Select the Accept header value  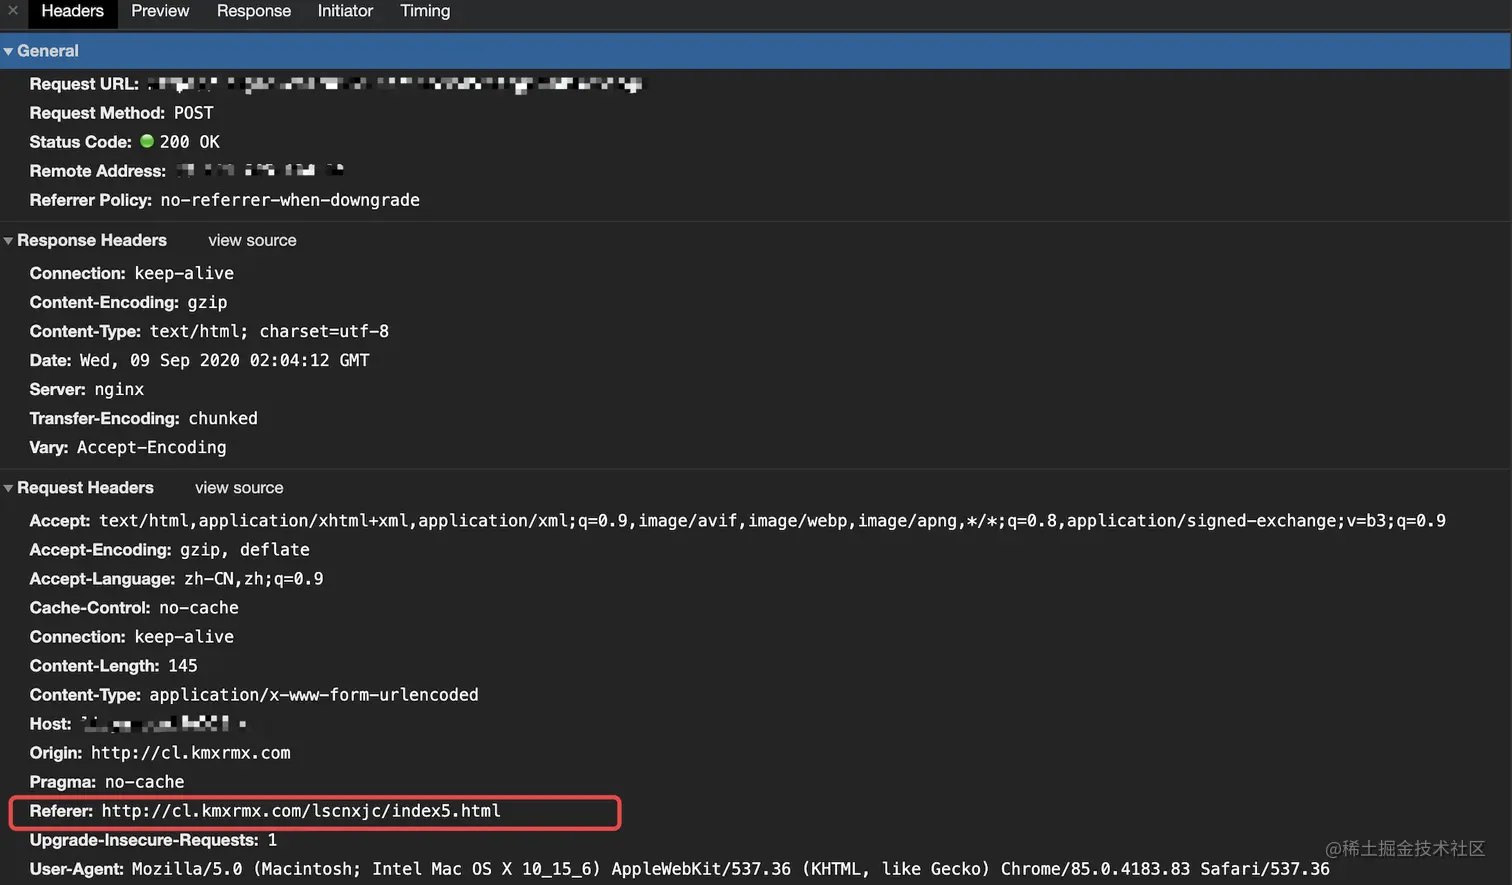pyautogui.click(x=772, y=520)
